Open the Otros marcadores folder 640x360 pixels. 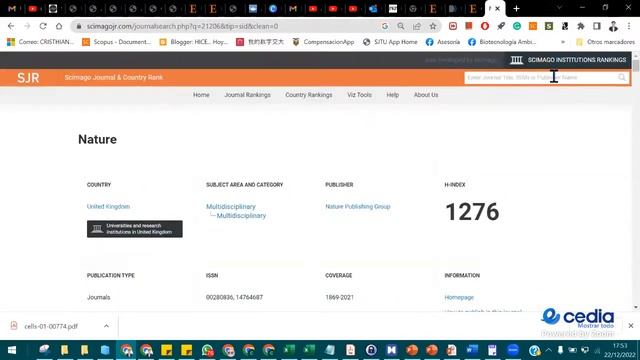click(x=605, y=42)
